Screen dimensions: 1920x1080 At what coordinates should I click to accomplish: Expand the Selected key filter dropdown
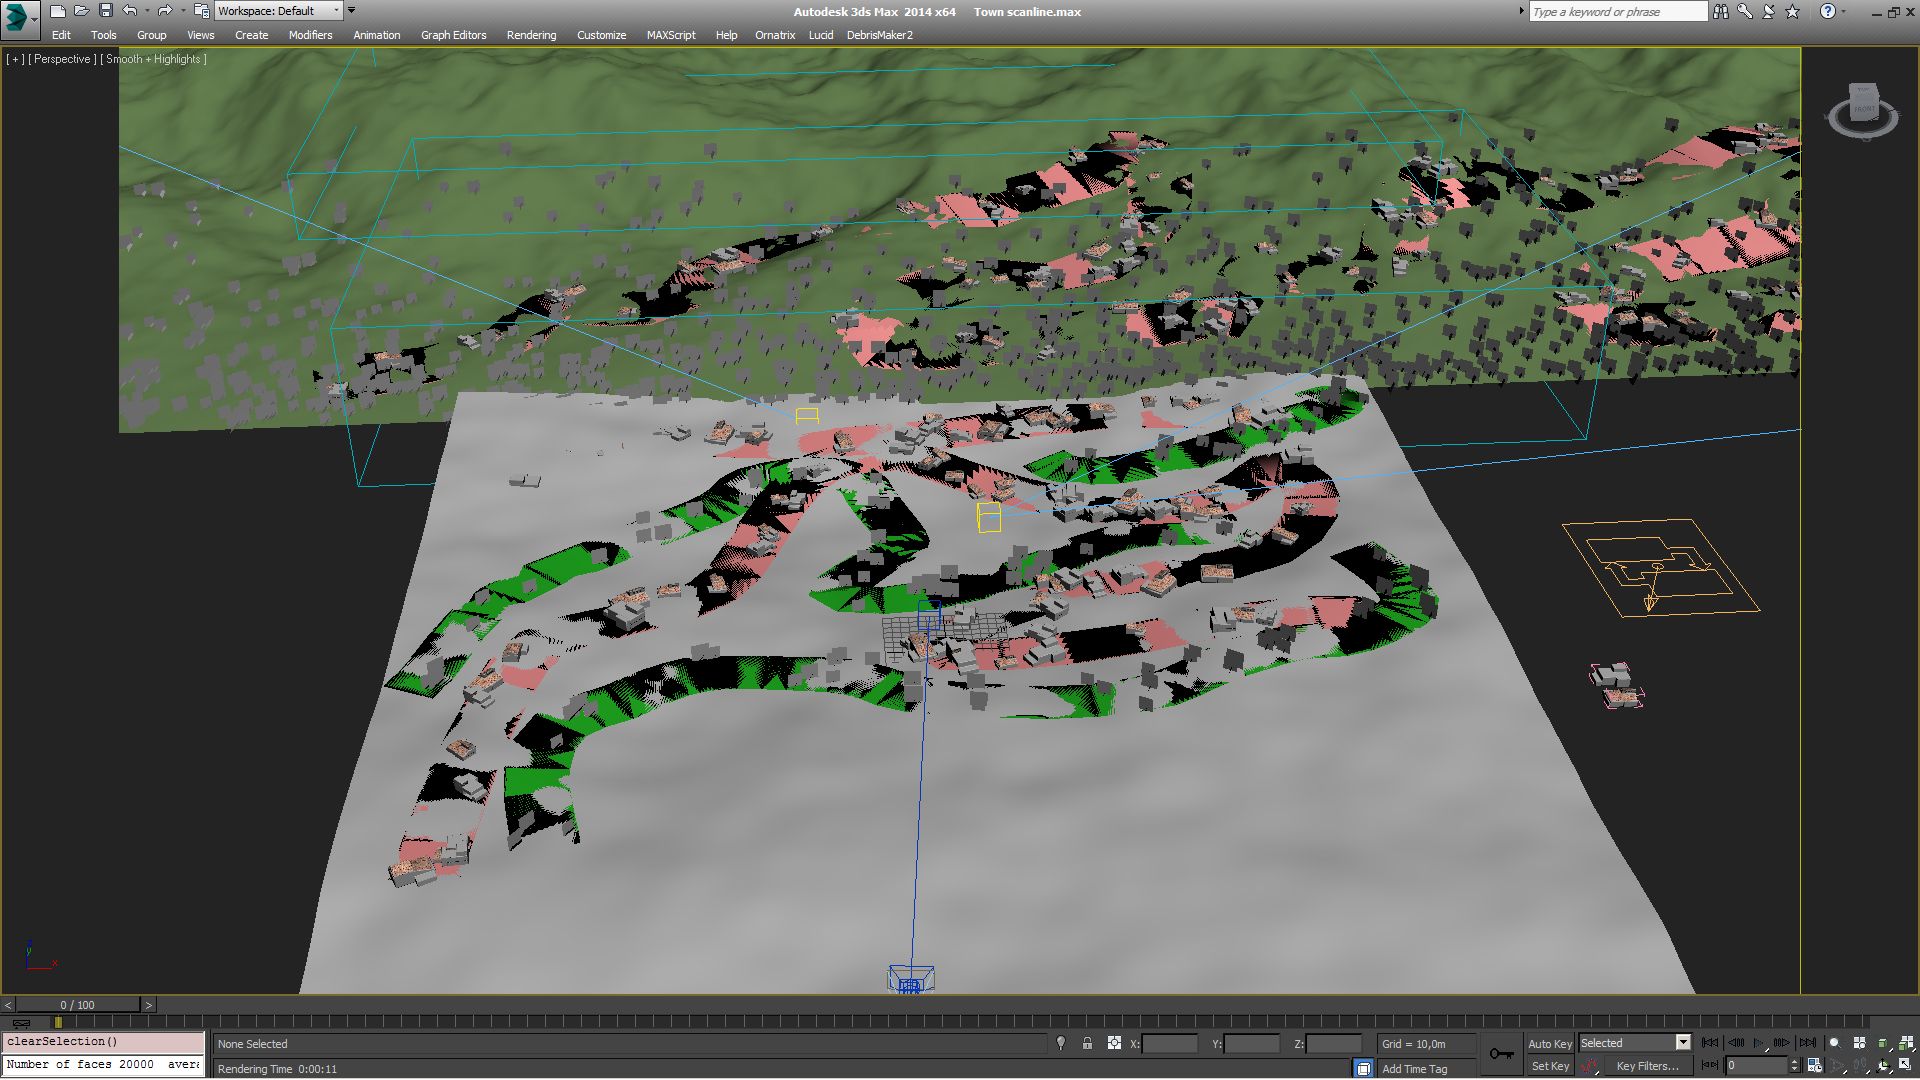[x=1682, y=1043]
